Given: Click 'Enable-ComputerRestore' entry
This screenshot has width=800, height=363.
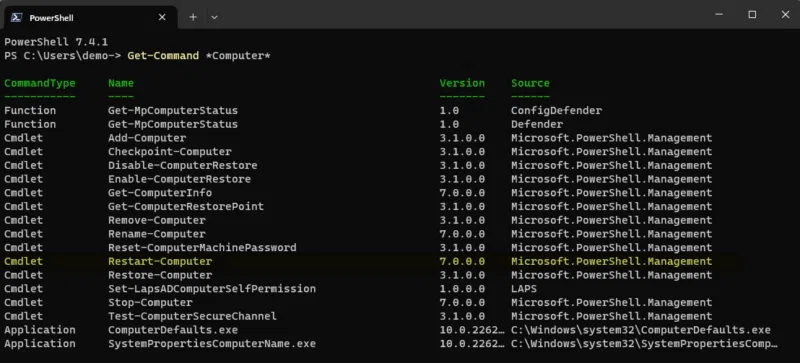Looking at the screenshot, I should pos(180,179).
